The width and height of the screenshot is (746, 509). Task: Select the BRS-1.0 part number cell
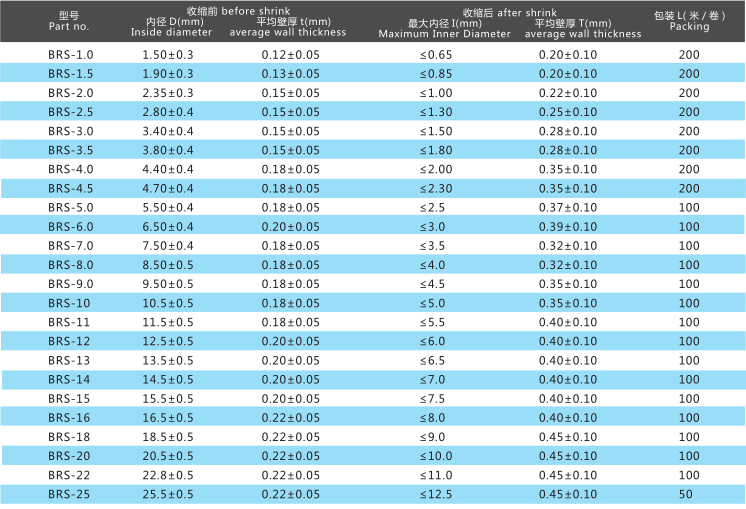pyautogui.click(x=70, y=55)
